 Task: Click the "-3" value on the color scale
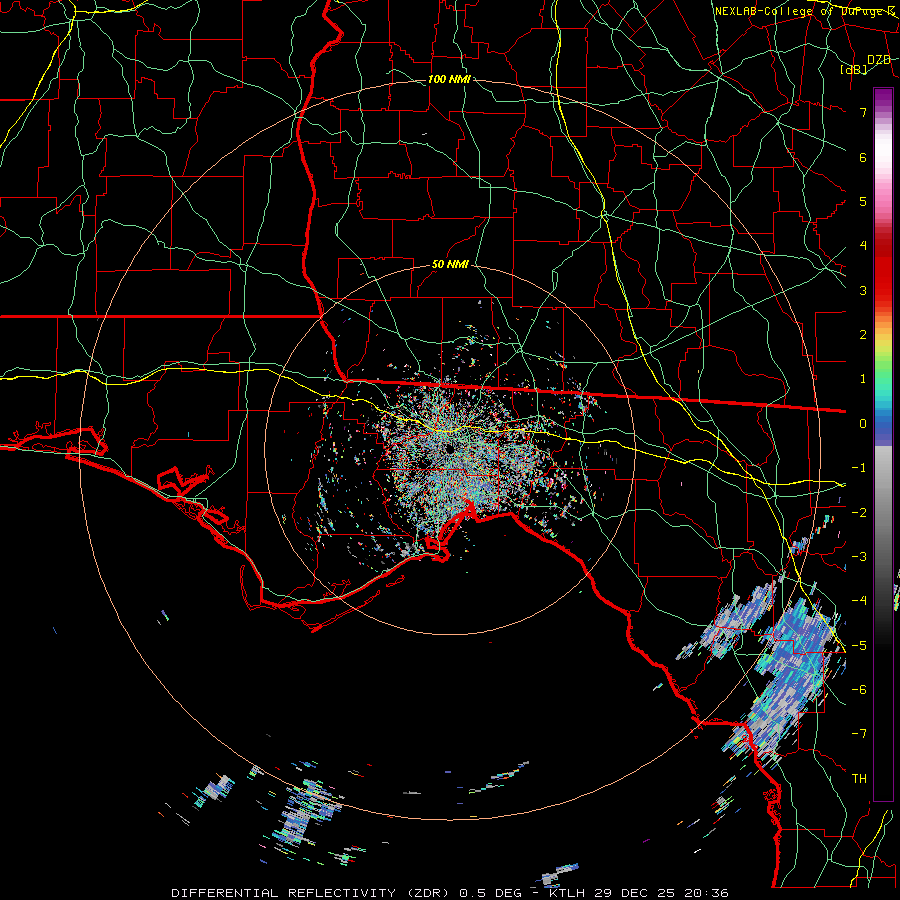859,557
